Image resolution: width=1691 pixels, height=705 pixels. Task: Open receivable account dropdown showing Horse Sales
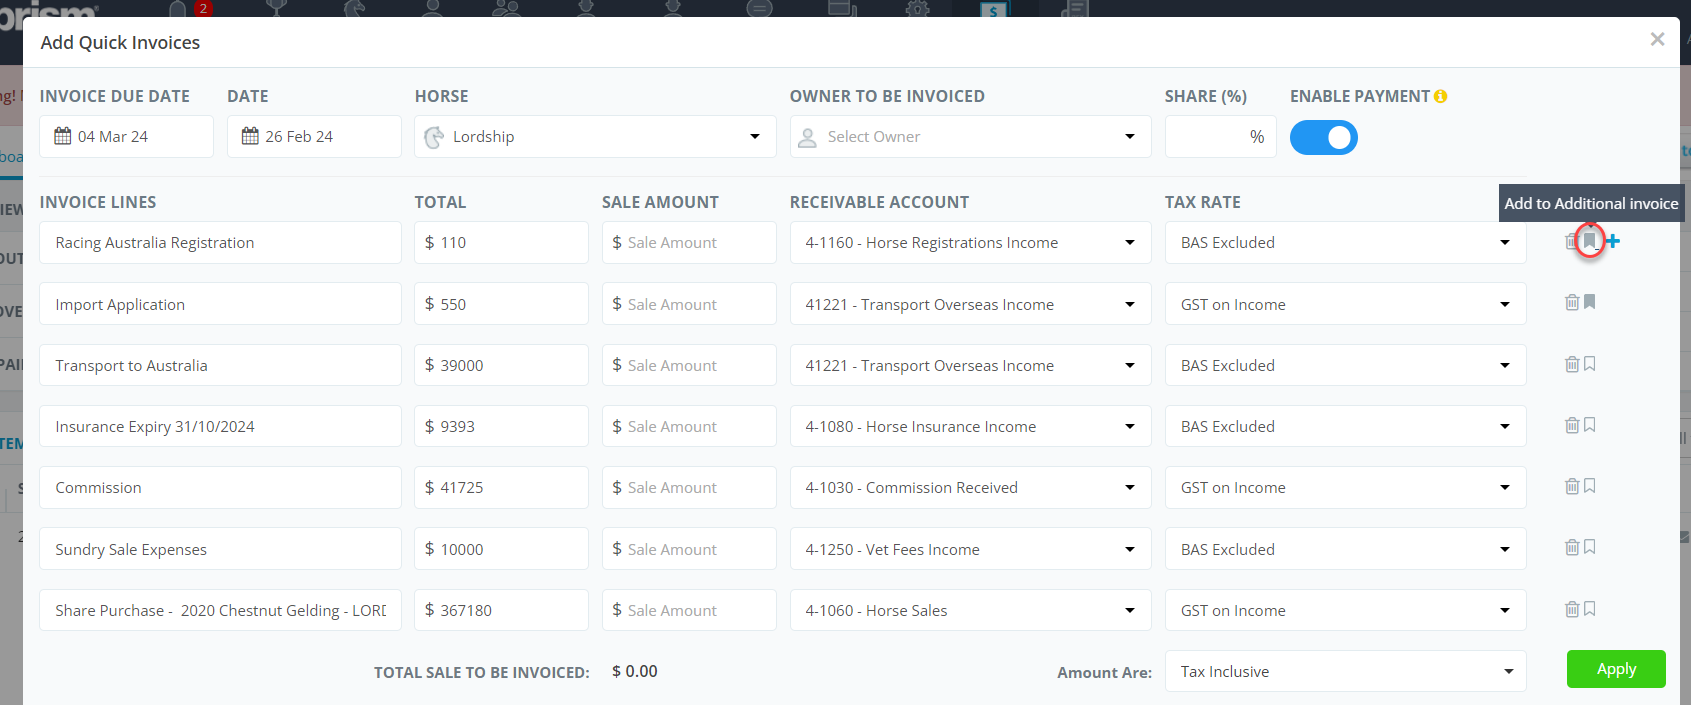[970, 610]
